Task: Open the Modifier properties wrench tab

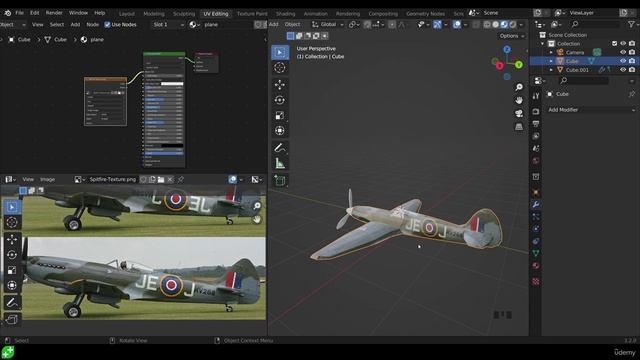Action: (536, 204)
